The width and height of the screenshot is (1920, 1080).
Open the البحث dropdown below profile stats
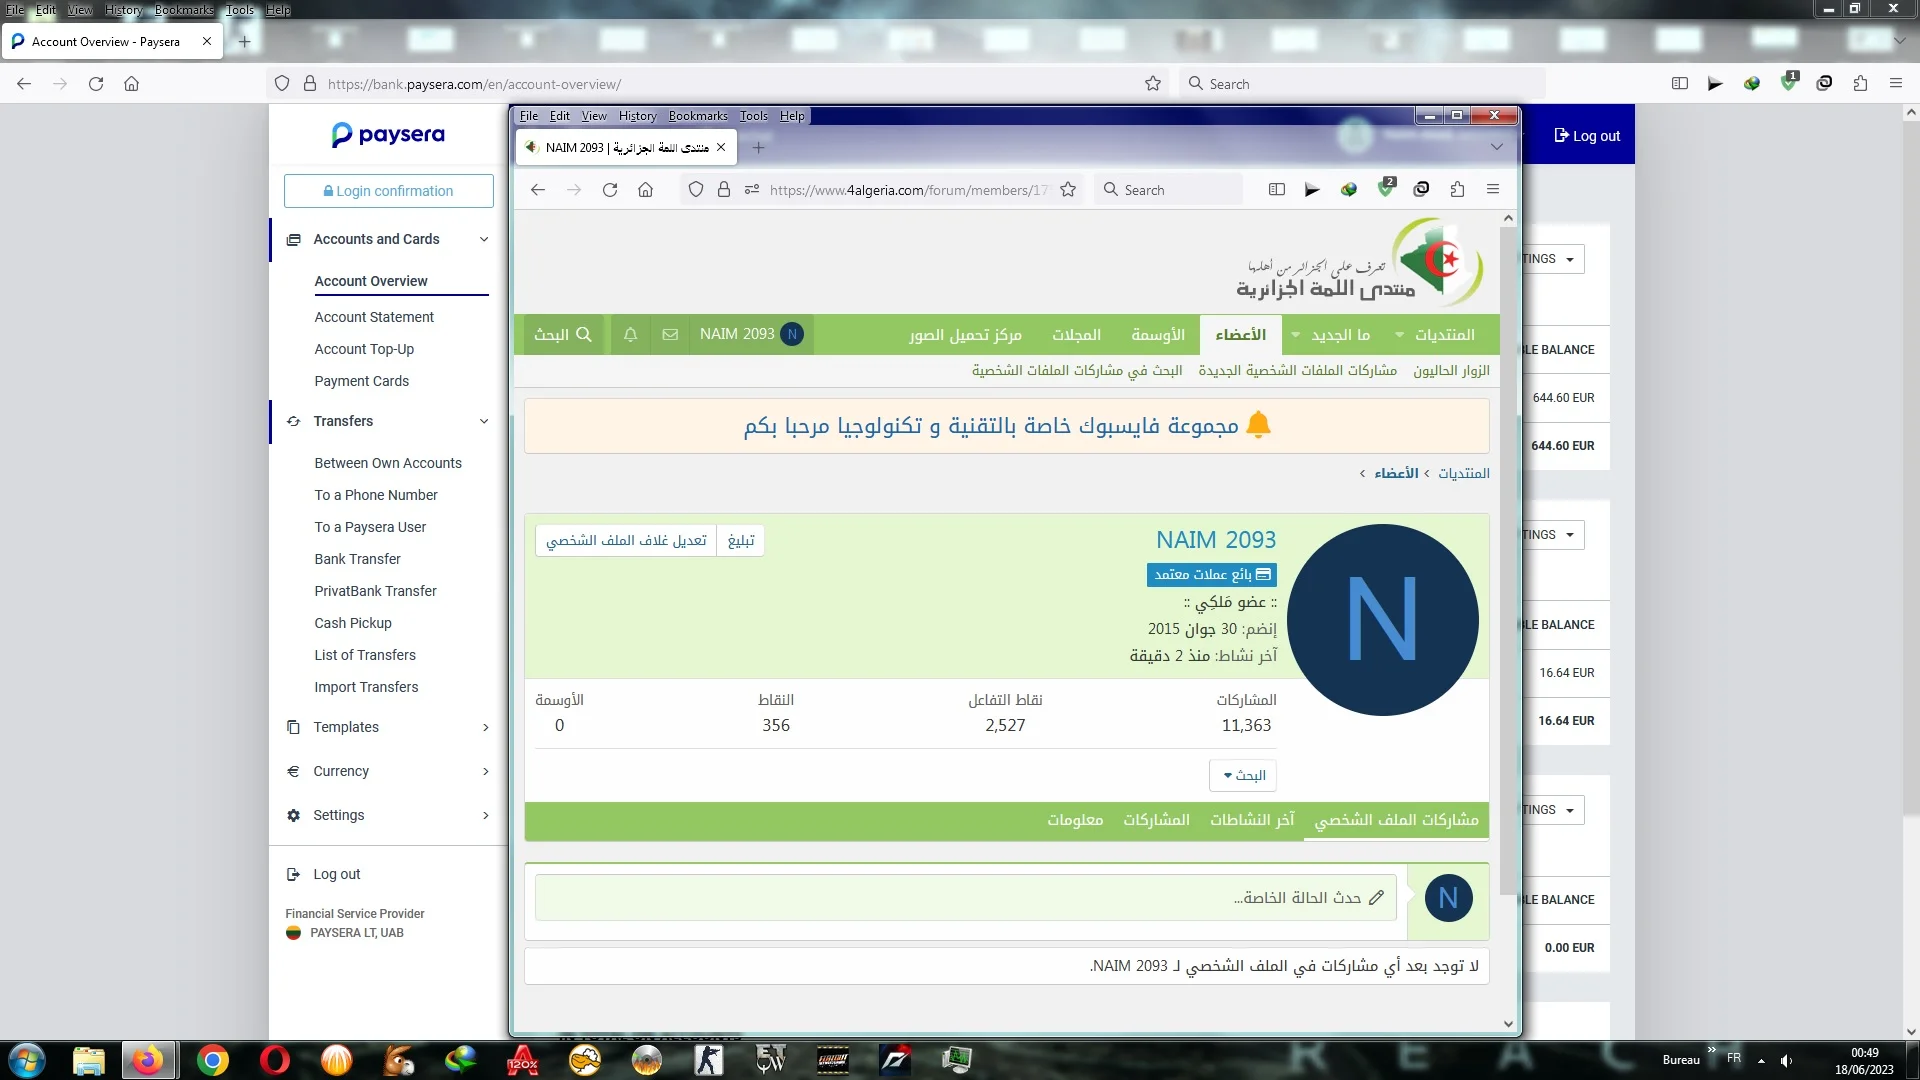1243,776
